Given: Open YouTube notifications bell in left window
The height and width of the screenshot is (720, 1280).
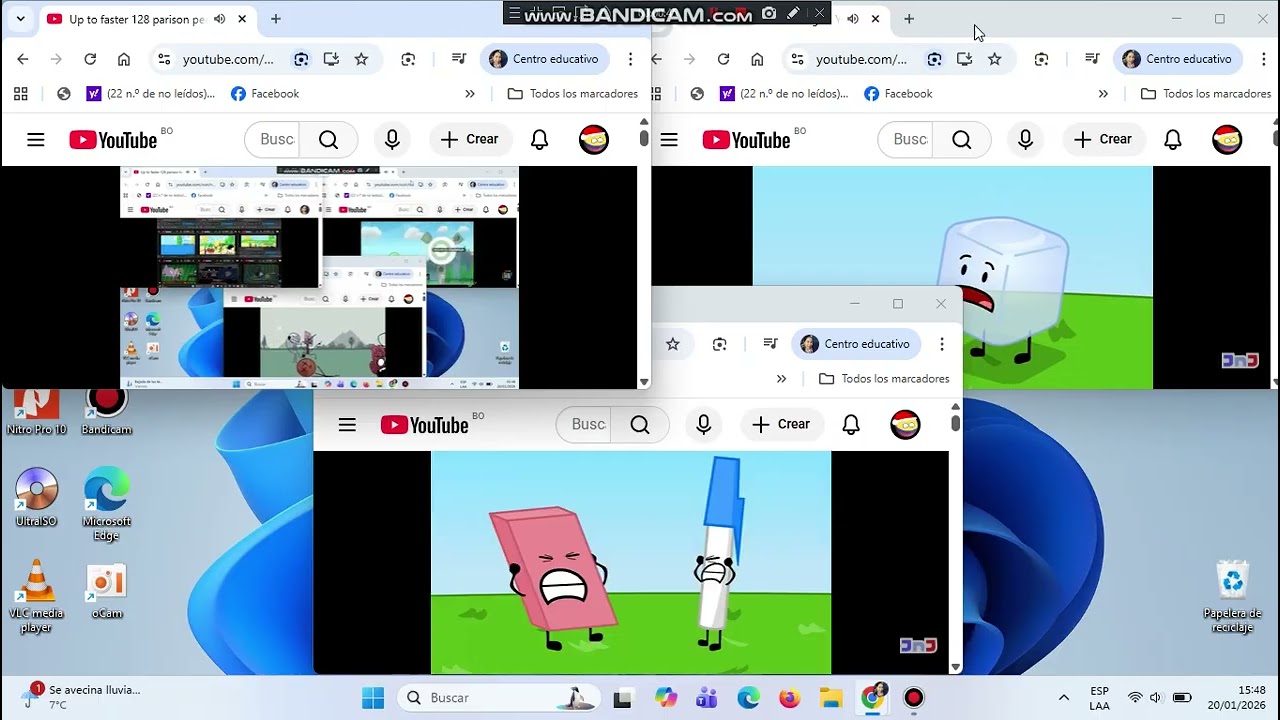Looking at the screenshot, I should click(540, 140).
